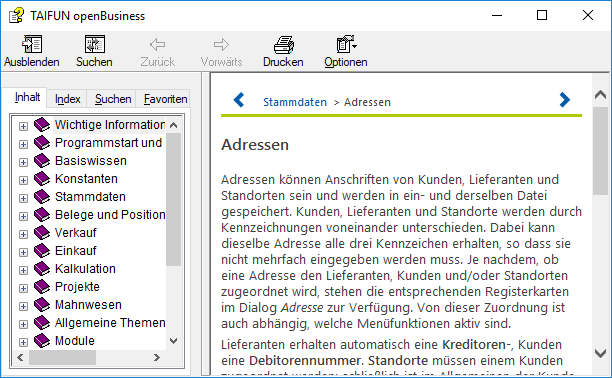Image resolution: width=612 pixels, height=378 pixels.
Task: Click the Suchen toolbar icon
Action: tap(94, 44)
